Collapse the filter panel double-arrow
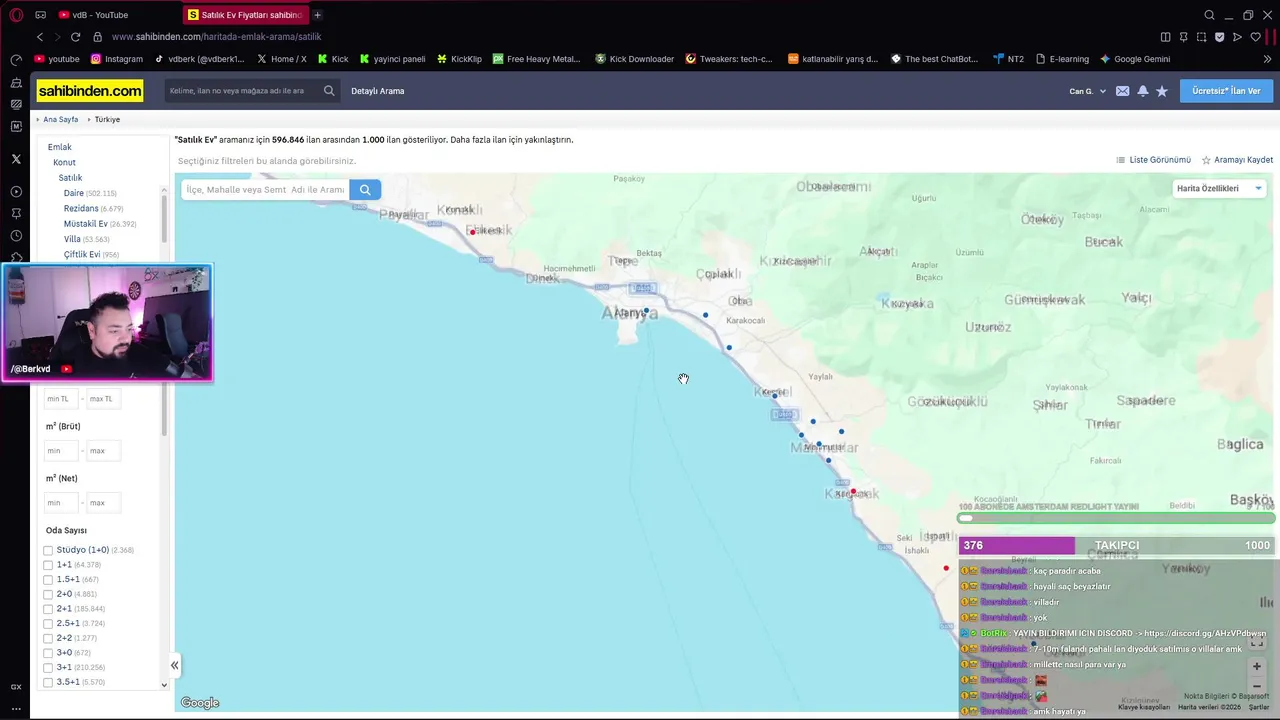 pyautogui.click(x=174, y=665)
